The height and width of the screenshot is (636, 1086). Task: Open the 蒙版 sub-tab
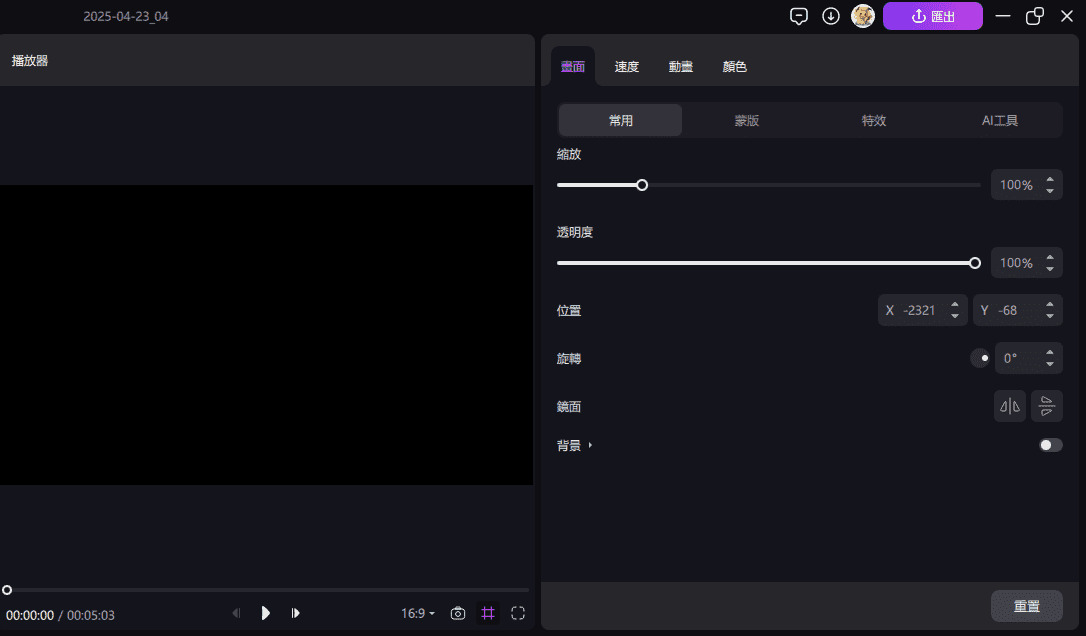(x=747, y=120)
